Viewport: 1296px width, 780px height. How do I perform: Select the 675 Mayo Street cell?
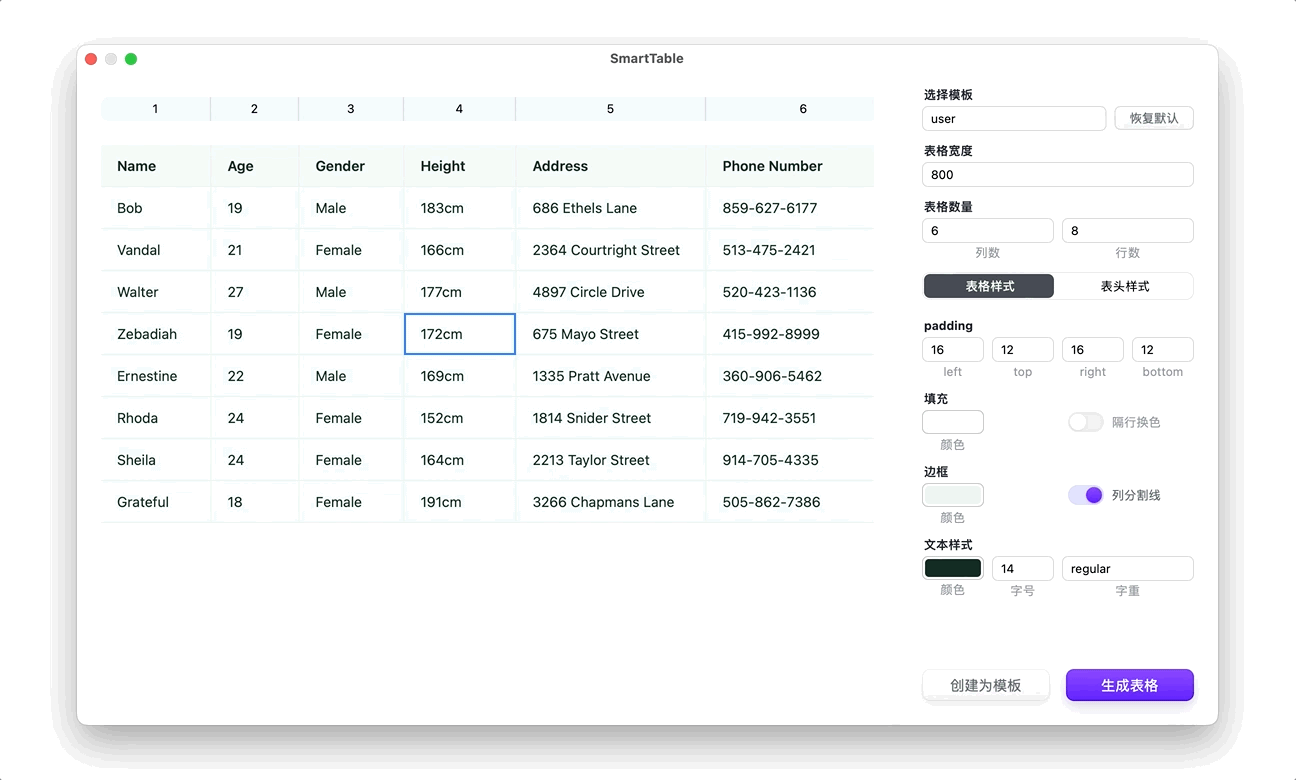coord(611,334)
